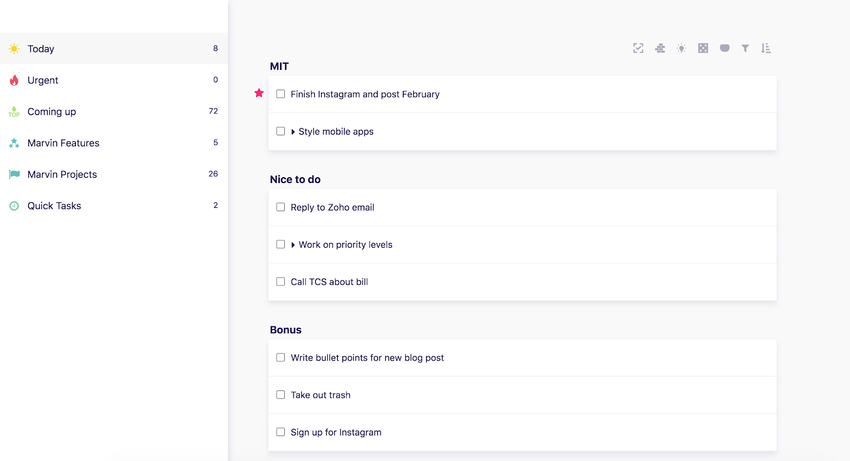Open the Urgent list in sidebar
Screen dimensions: 850x461
point(43,80)
